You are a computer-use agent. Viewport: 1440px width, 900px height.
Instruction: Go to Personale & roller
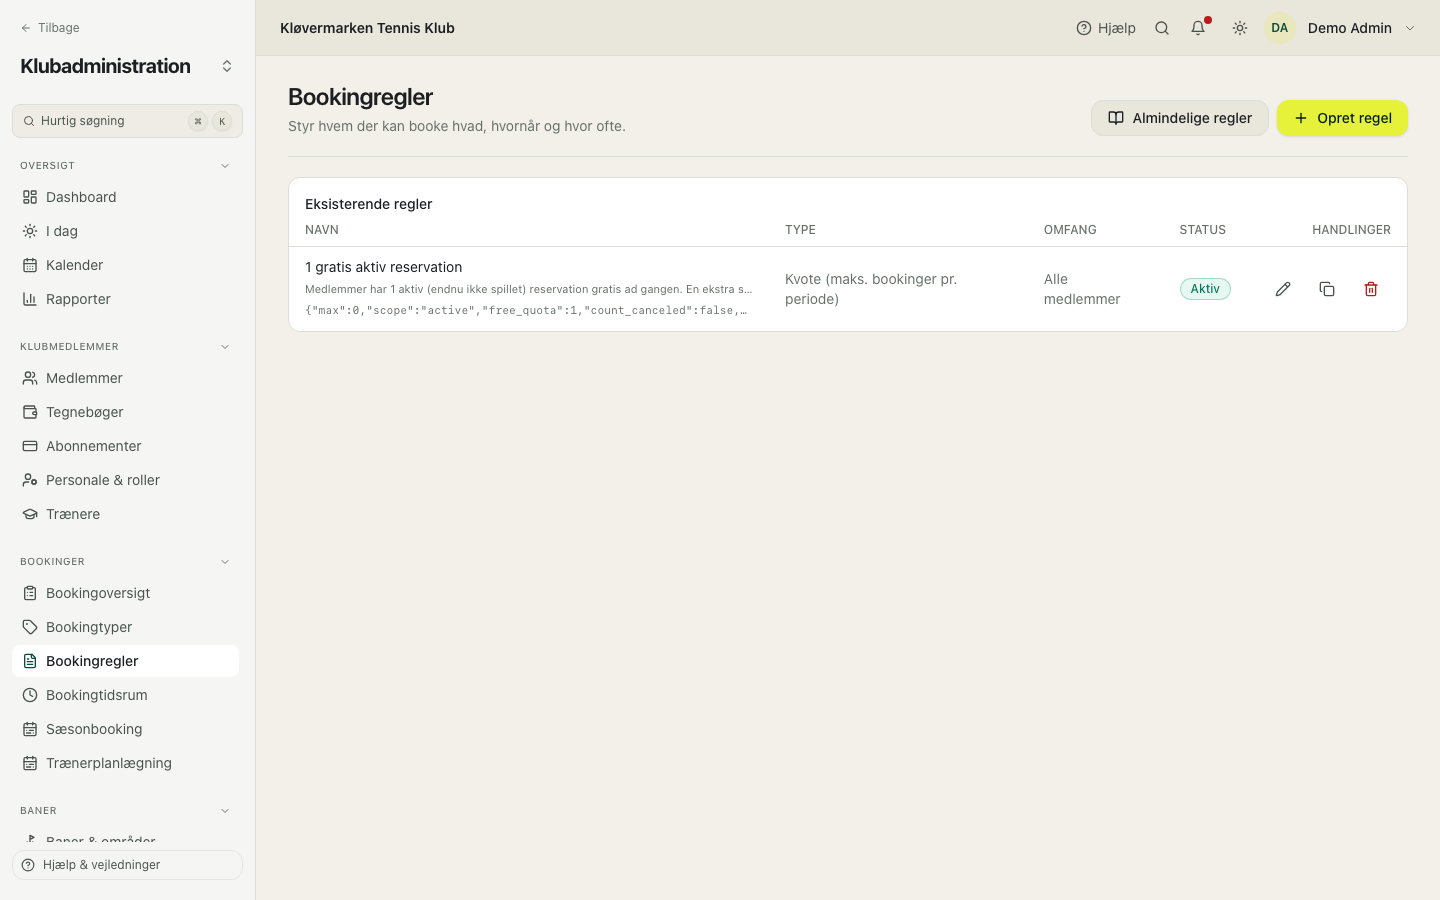(125, 480)
